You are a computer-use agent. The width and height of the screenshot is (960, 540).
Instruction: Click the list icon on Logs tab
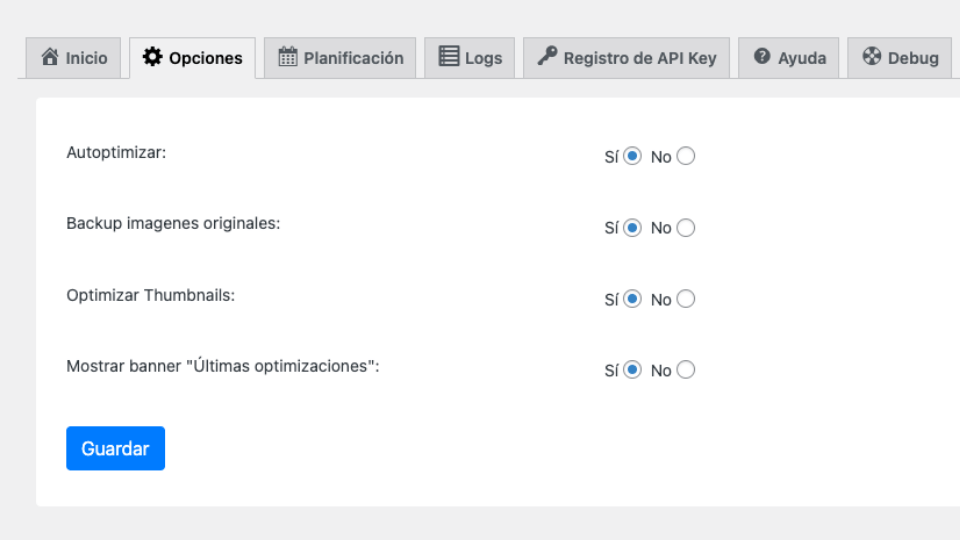coord(449,56)
